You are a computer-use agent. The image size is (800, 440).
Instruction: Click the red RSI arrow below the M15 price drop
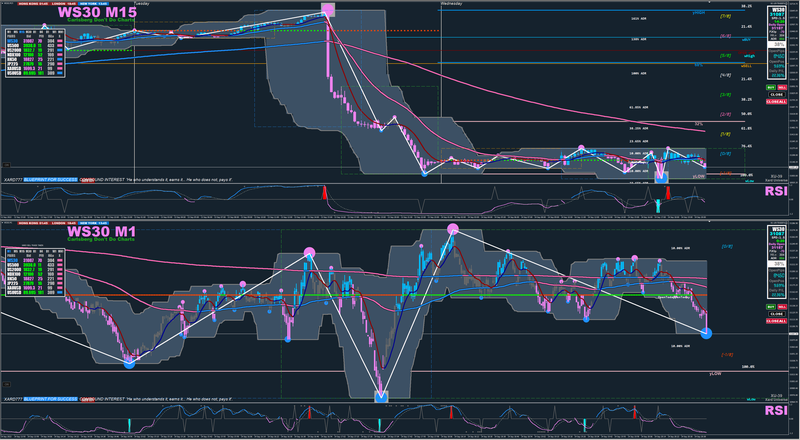[323, 193]
